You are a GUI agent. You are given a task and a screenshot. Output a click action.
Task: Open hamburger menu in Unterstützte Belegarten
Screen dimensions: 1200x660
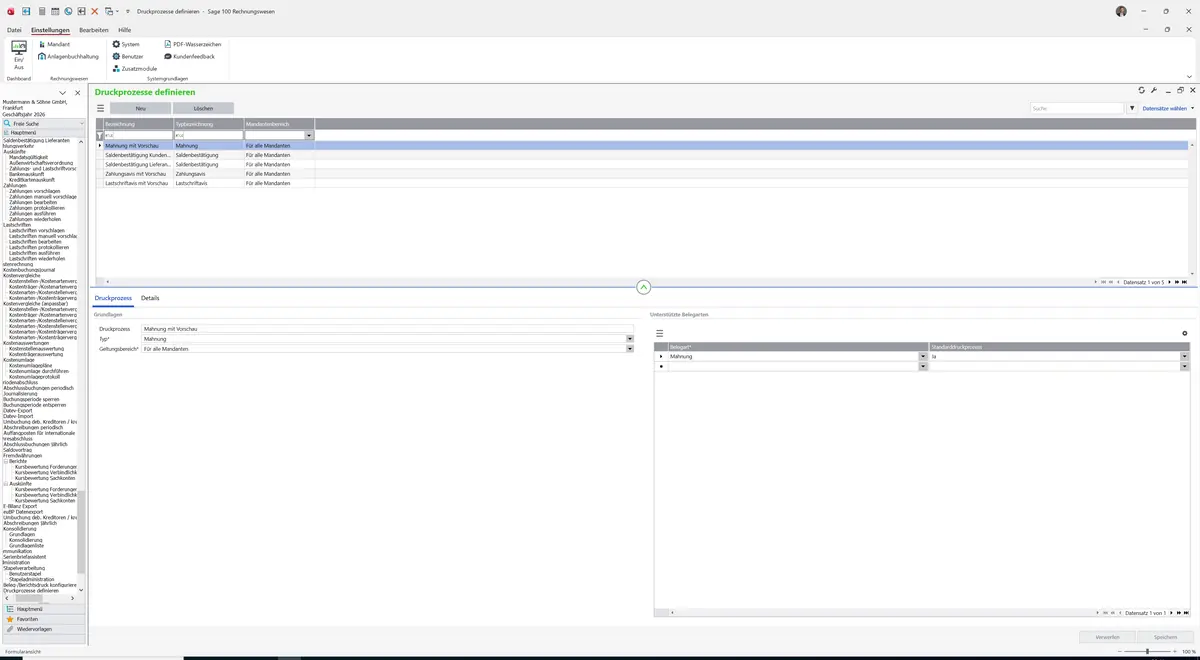(x=659, y=333)
